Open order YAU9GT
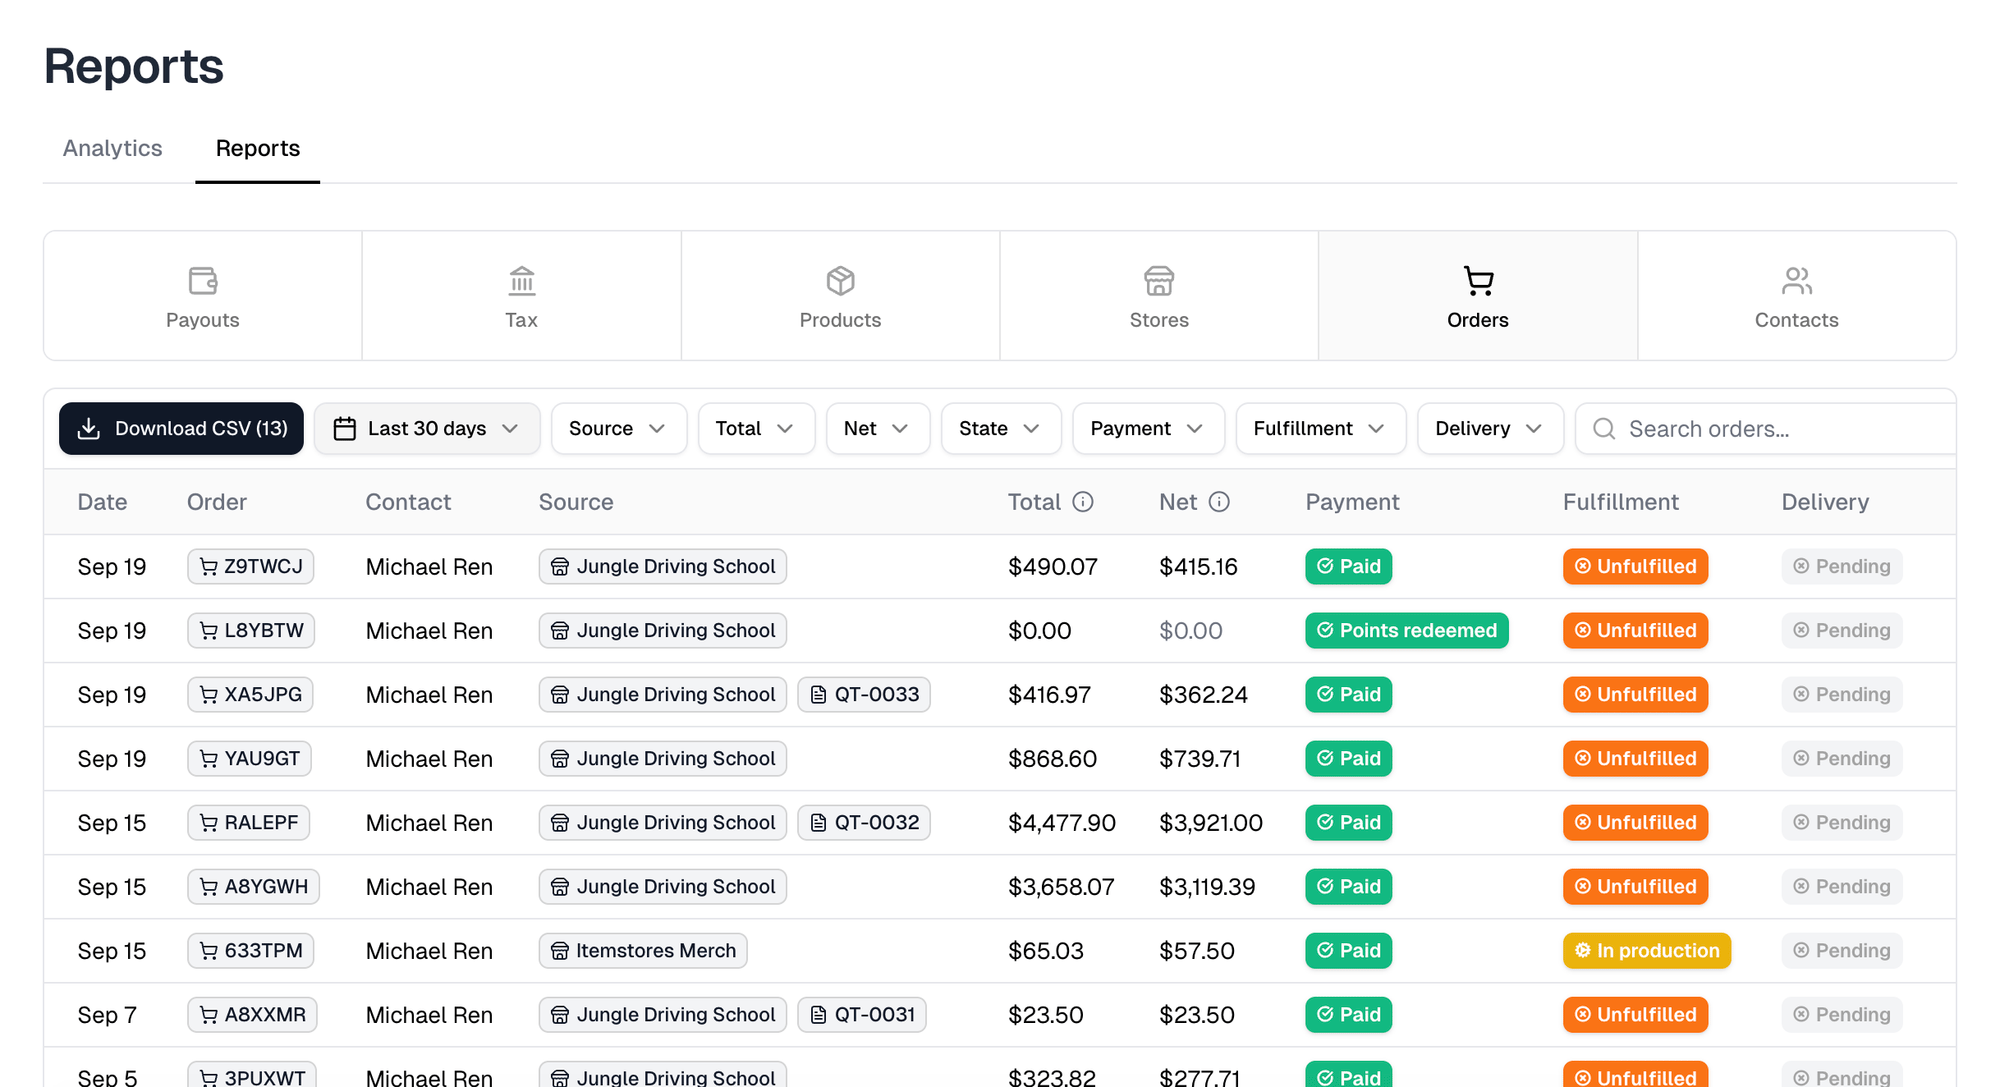The height and width of the screenshot is (1087, 2000). [250, 758]
